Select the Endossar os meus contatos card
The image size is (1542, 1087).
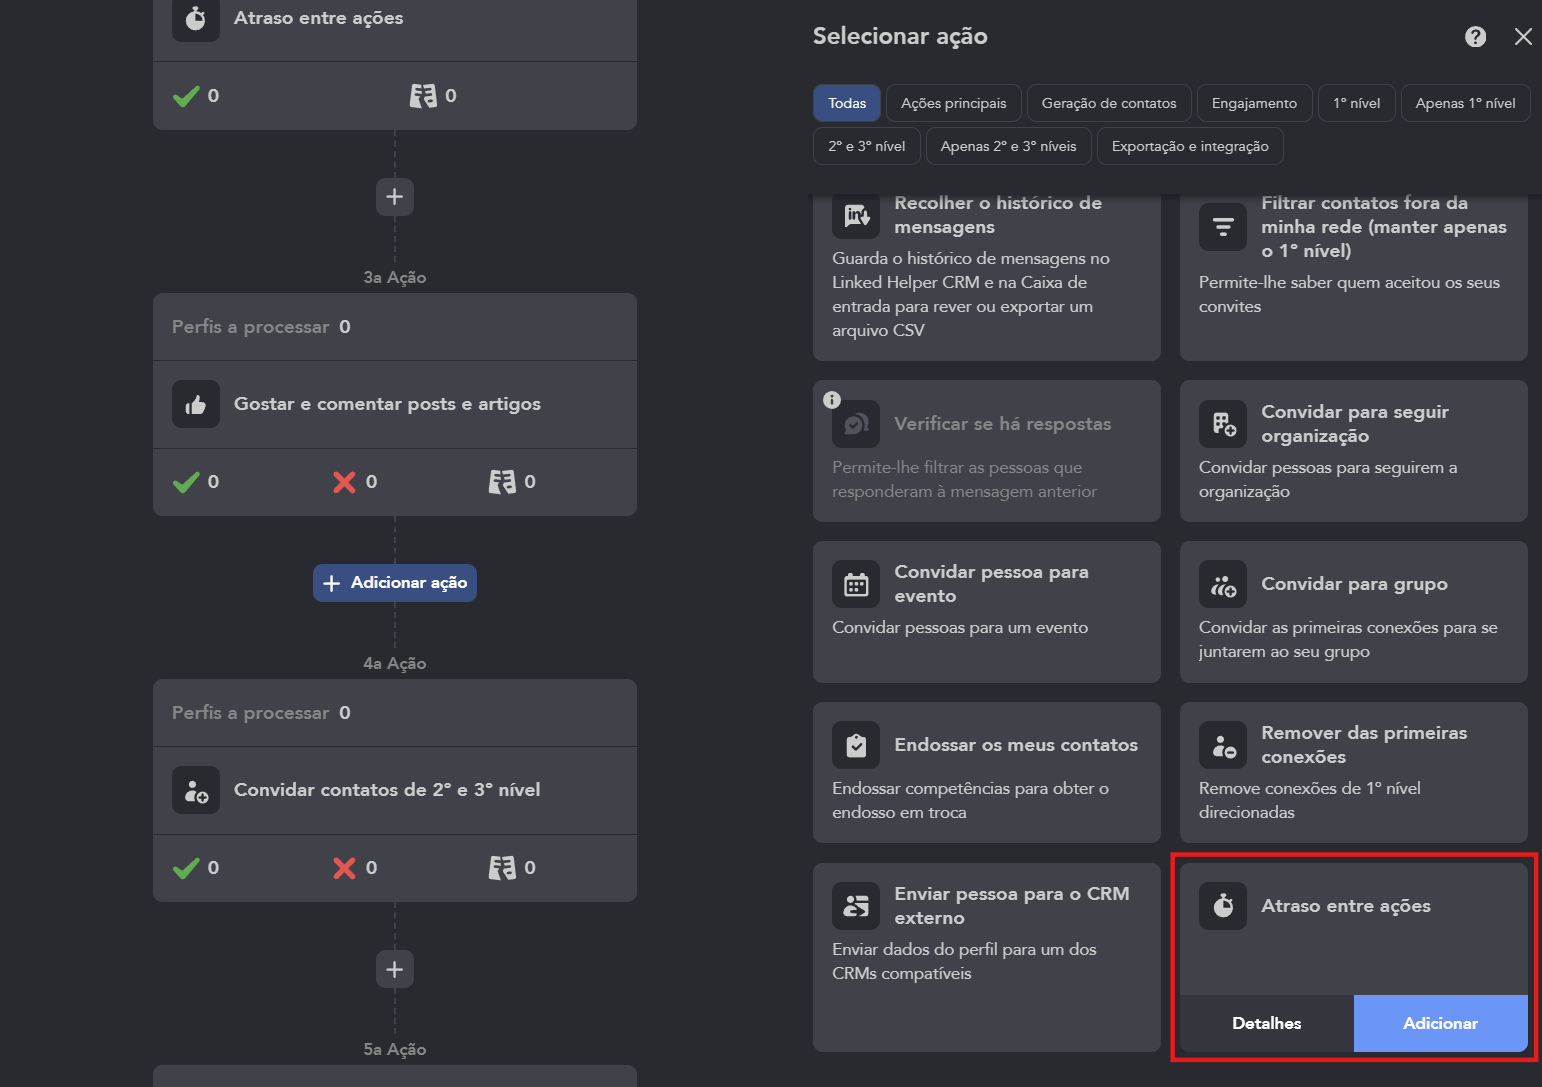point(987,773)
